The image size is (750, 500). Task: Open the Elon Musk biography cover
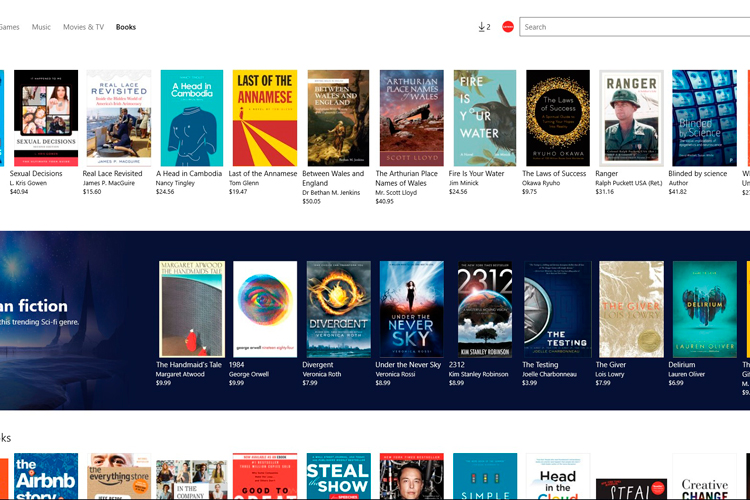tap(412, 477)
